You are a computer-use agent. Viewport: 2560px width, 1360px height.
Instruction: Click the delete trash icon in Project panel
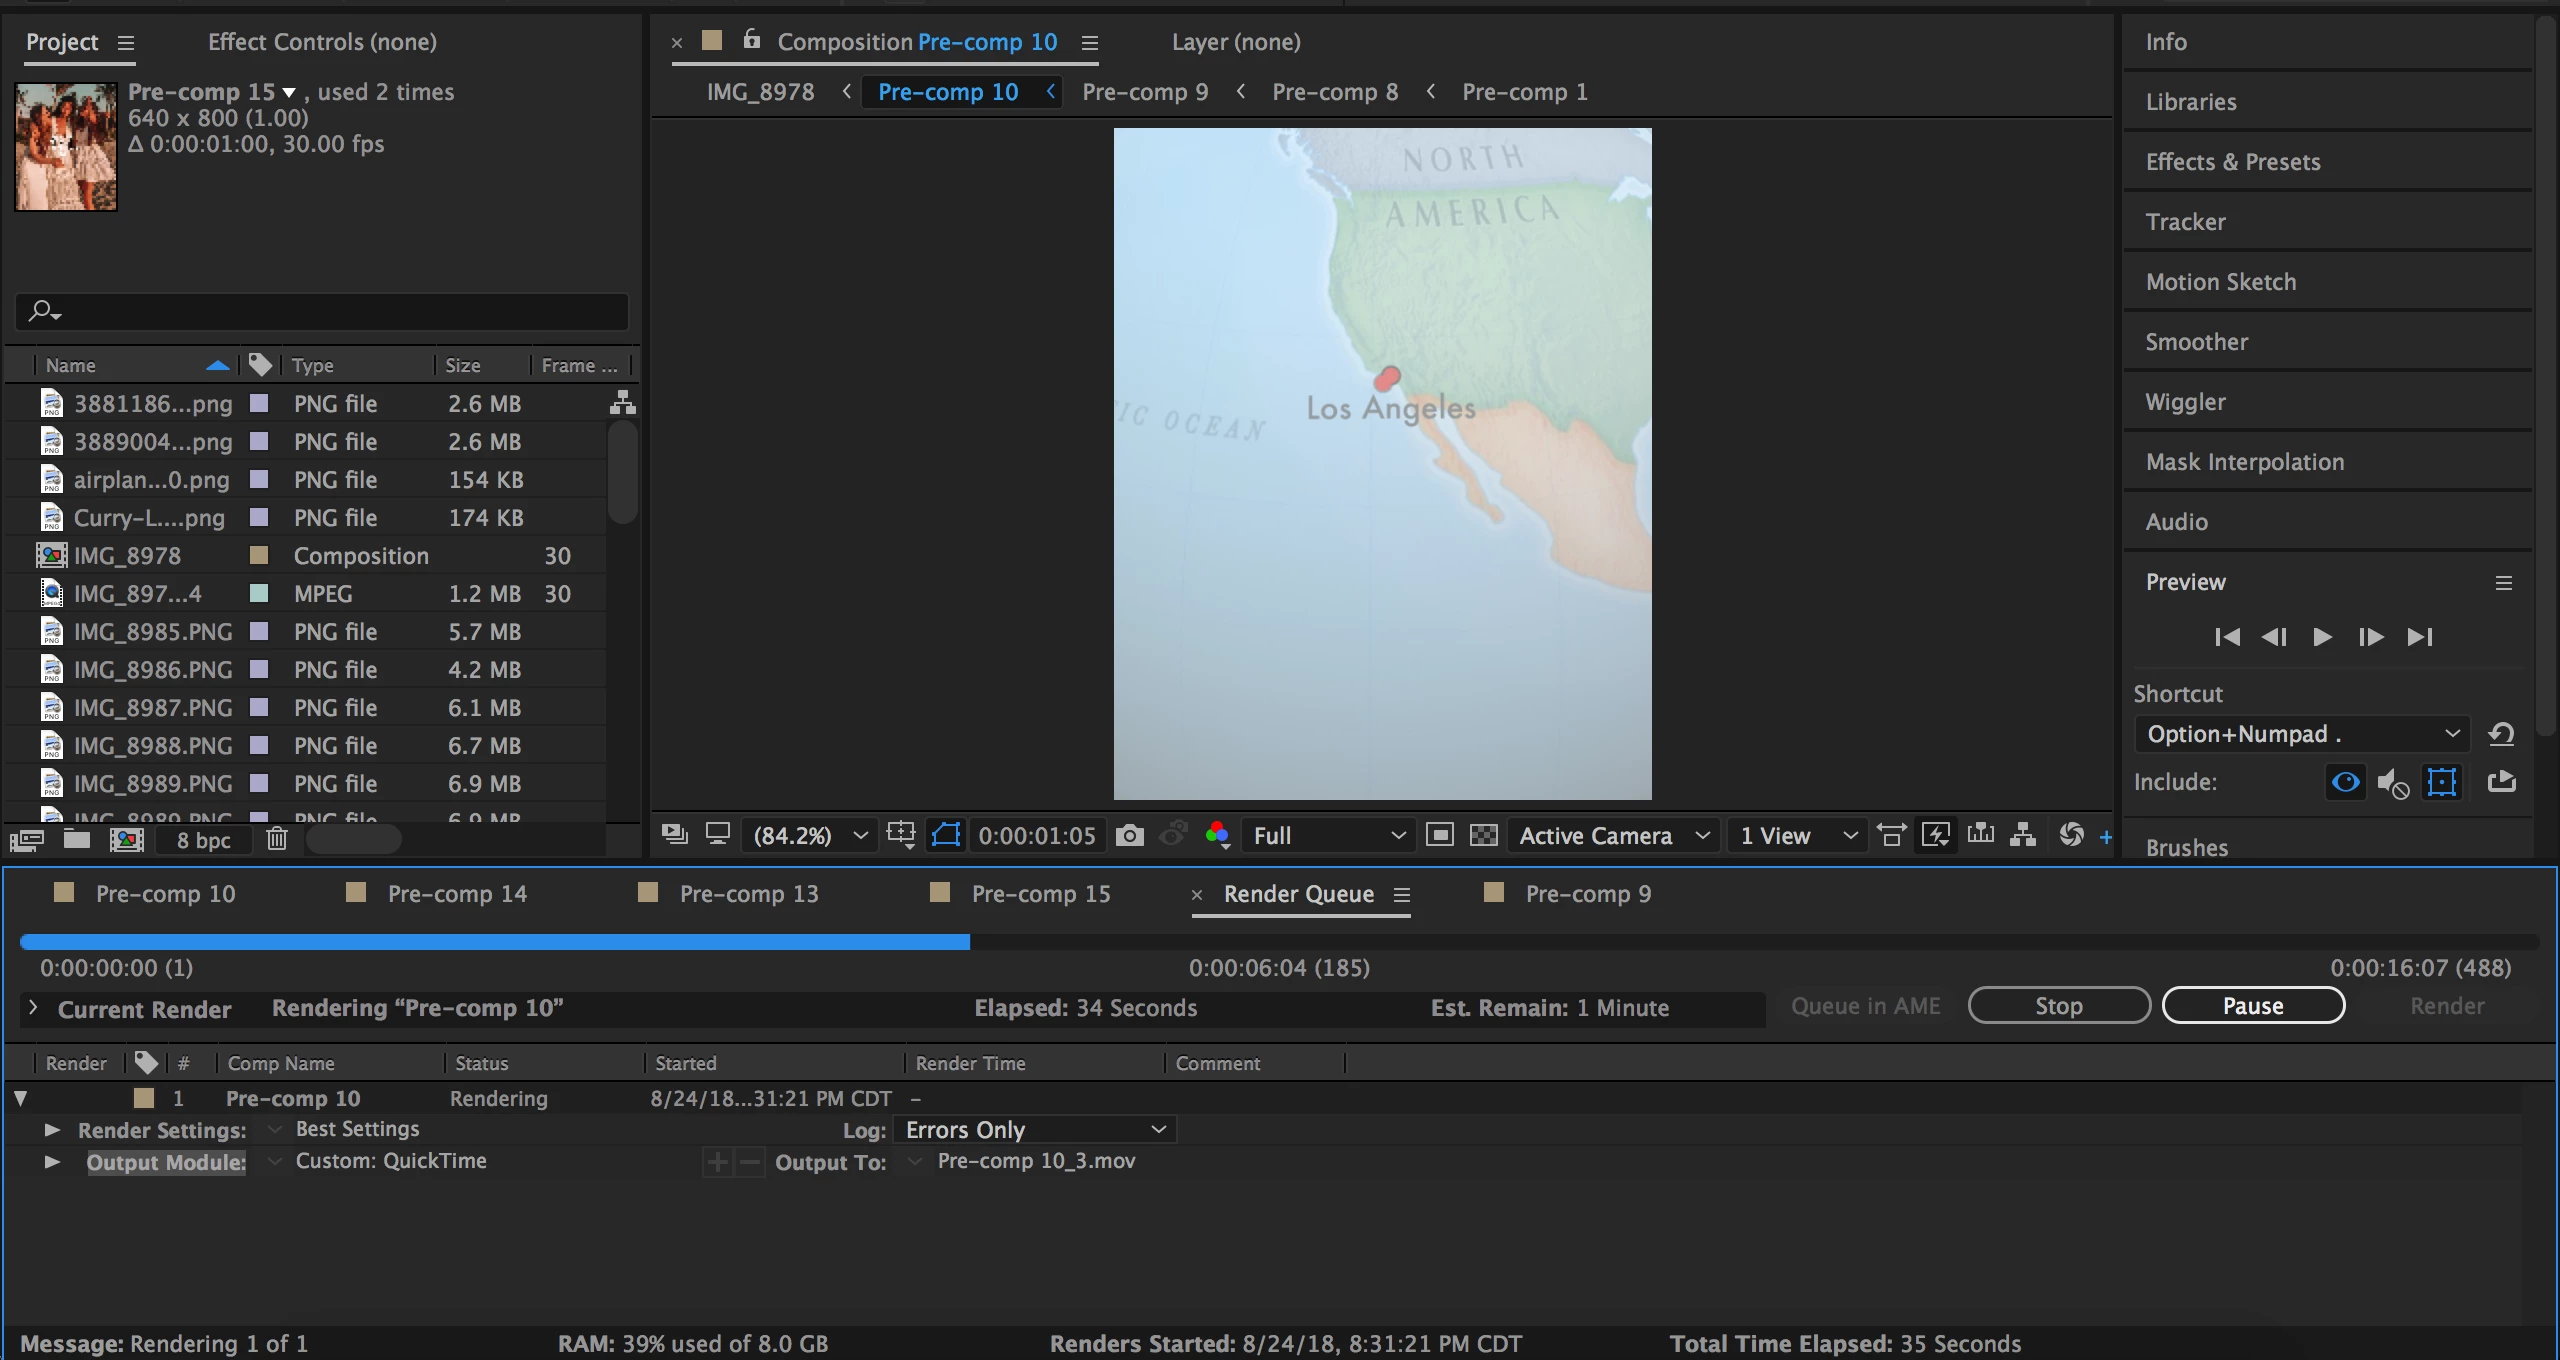pyautogui.click(x=277, y=840)
